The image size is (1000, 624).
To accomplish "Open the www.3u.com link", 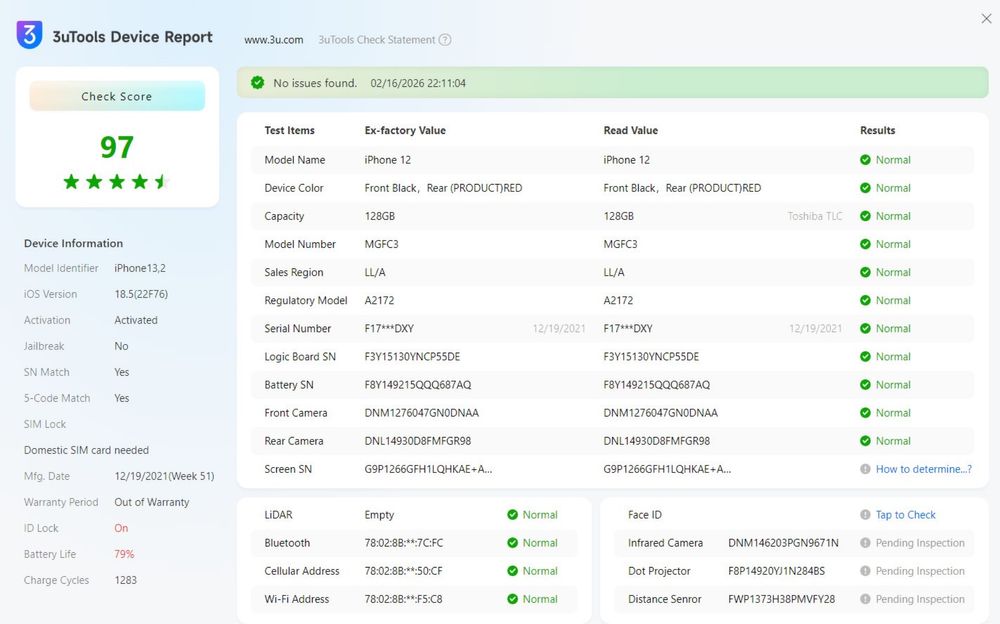I will pyautogui.click(x=273, y=40).
